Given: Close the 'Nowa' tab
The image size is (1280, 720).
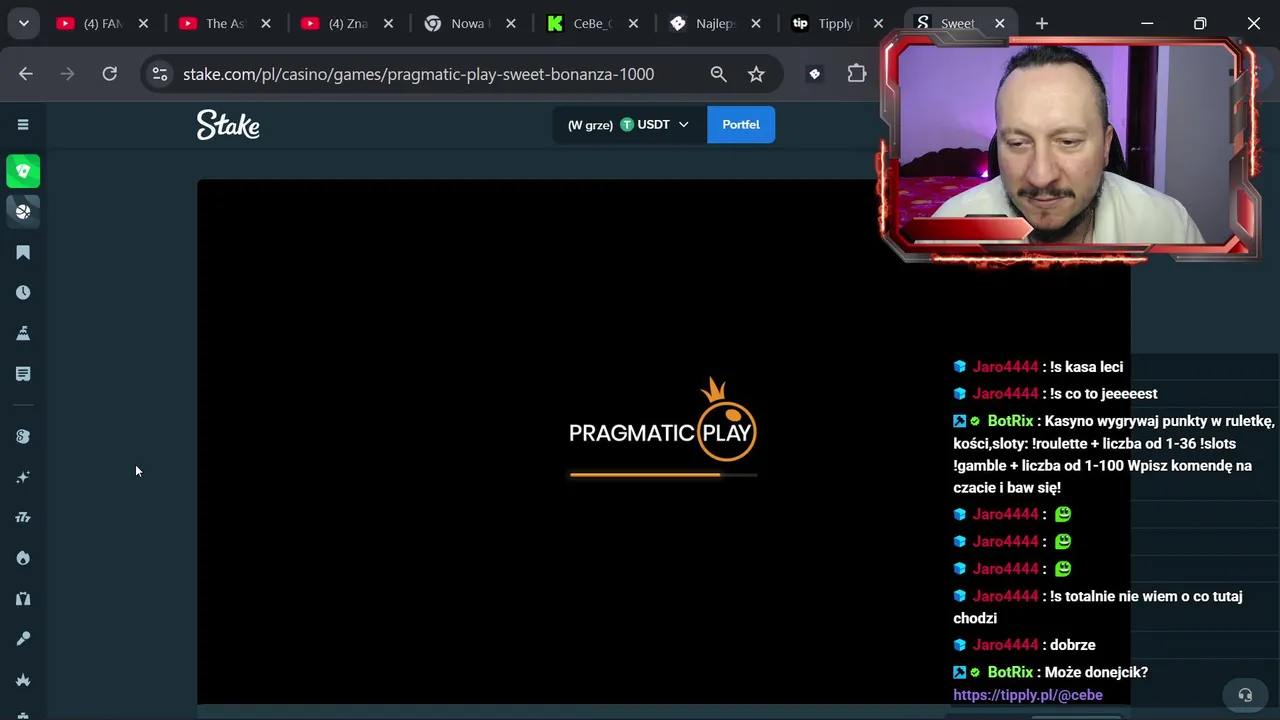Looking at the screenshot, I should pos(511,23).
